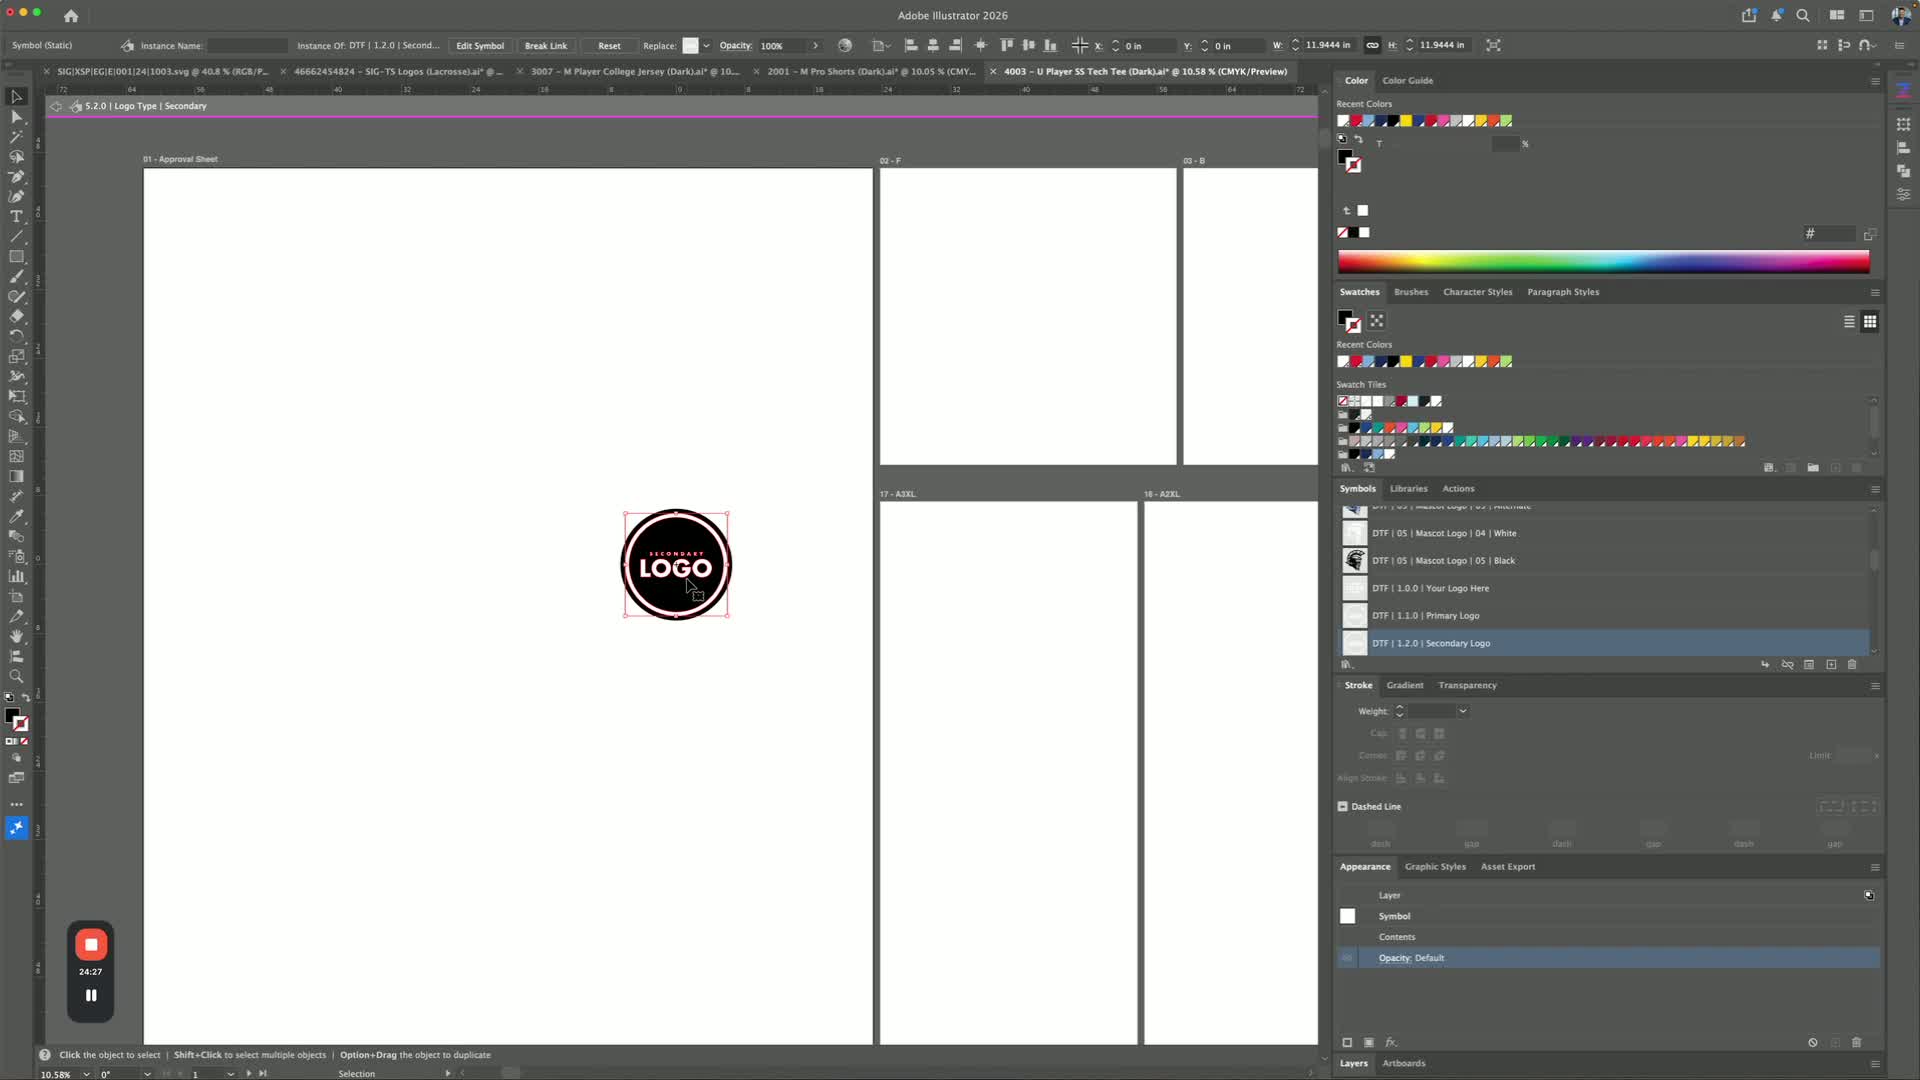Image resolution: width=1920 pixels, height=1080 pixels.
Task: Switch to SIG-TS Logos (Lacrosse) document tab
Action: (x=398, y=72)
